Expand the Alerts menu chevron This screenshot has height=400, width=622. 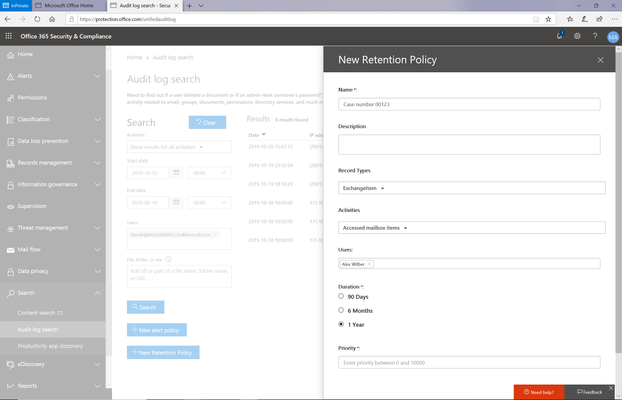click(x=98, y=76)
